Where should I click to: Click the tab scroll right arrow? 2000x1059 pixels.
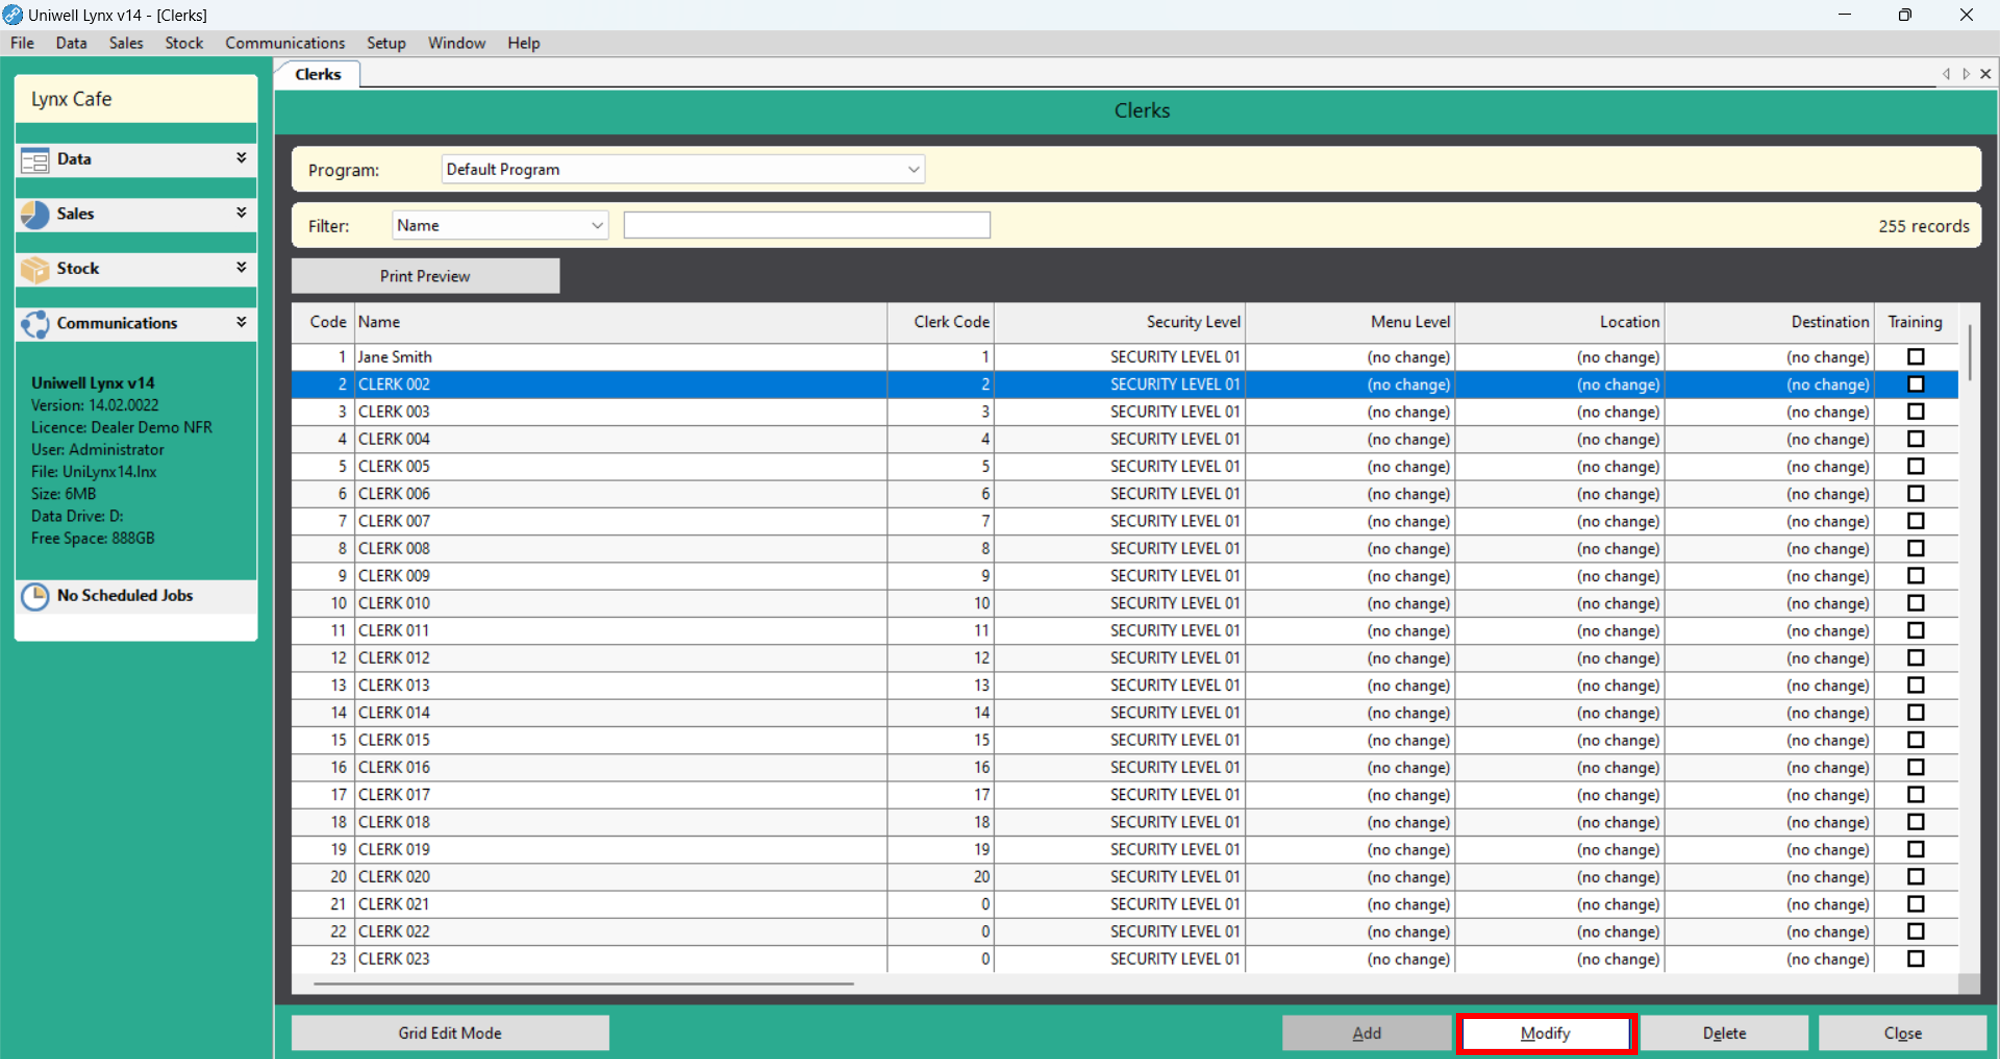point(1966,74)
